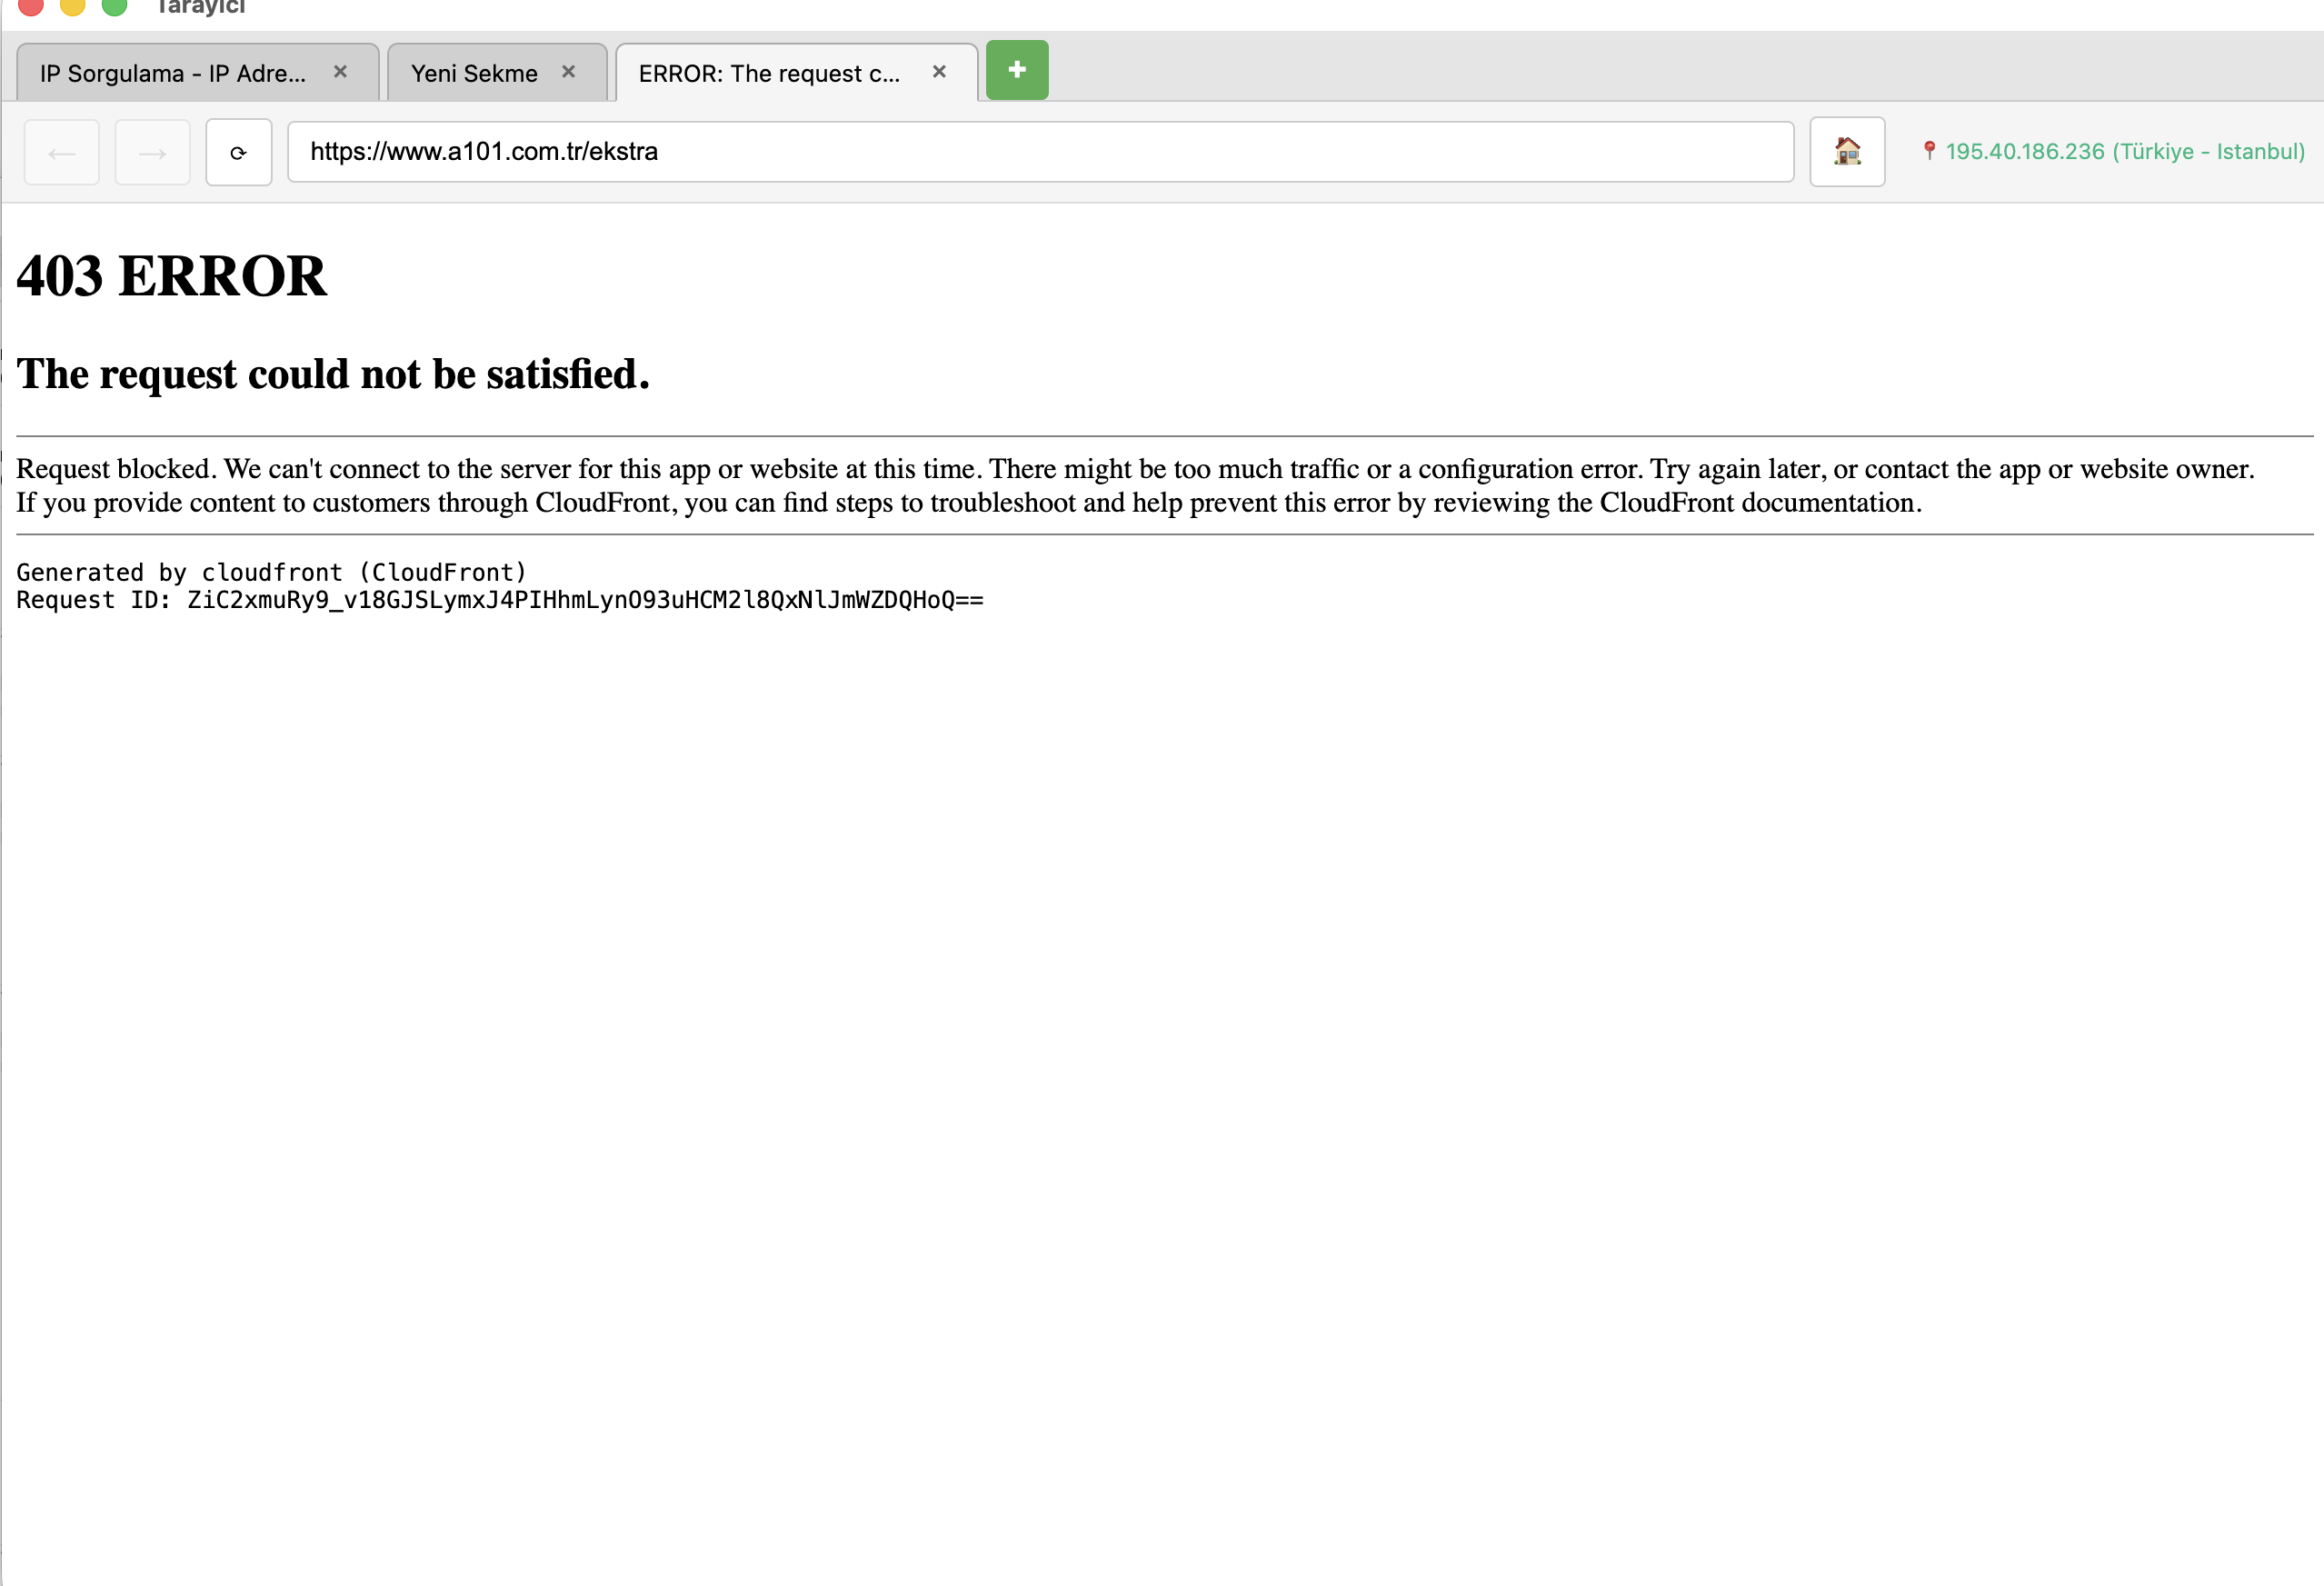Click 'The request could not be satisfied' heading
Image resolution: width=2324 pixels, height=1586 pixels.
pos(333,374)
